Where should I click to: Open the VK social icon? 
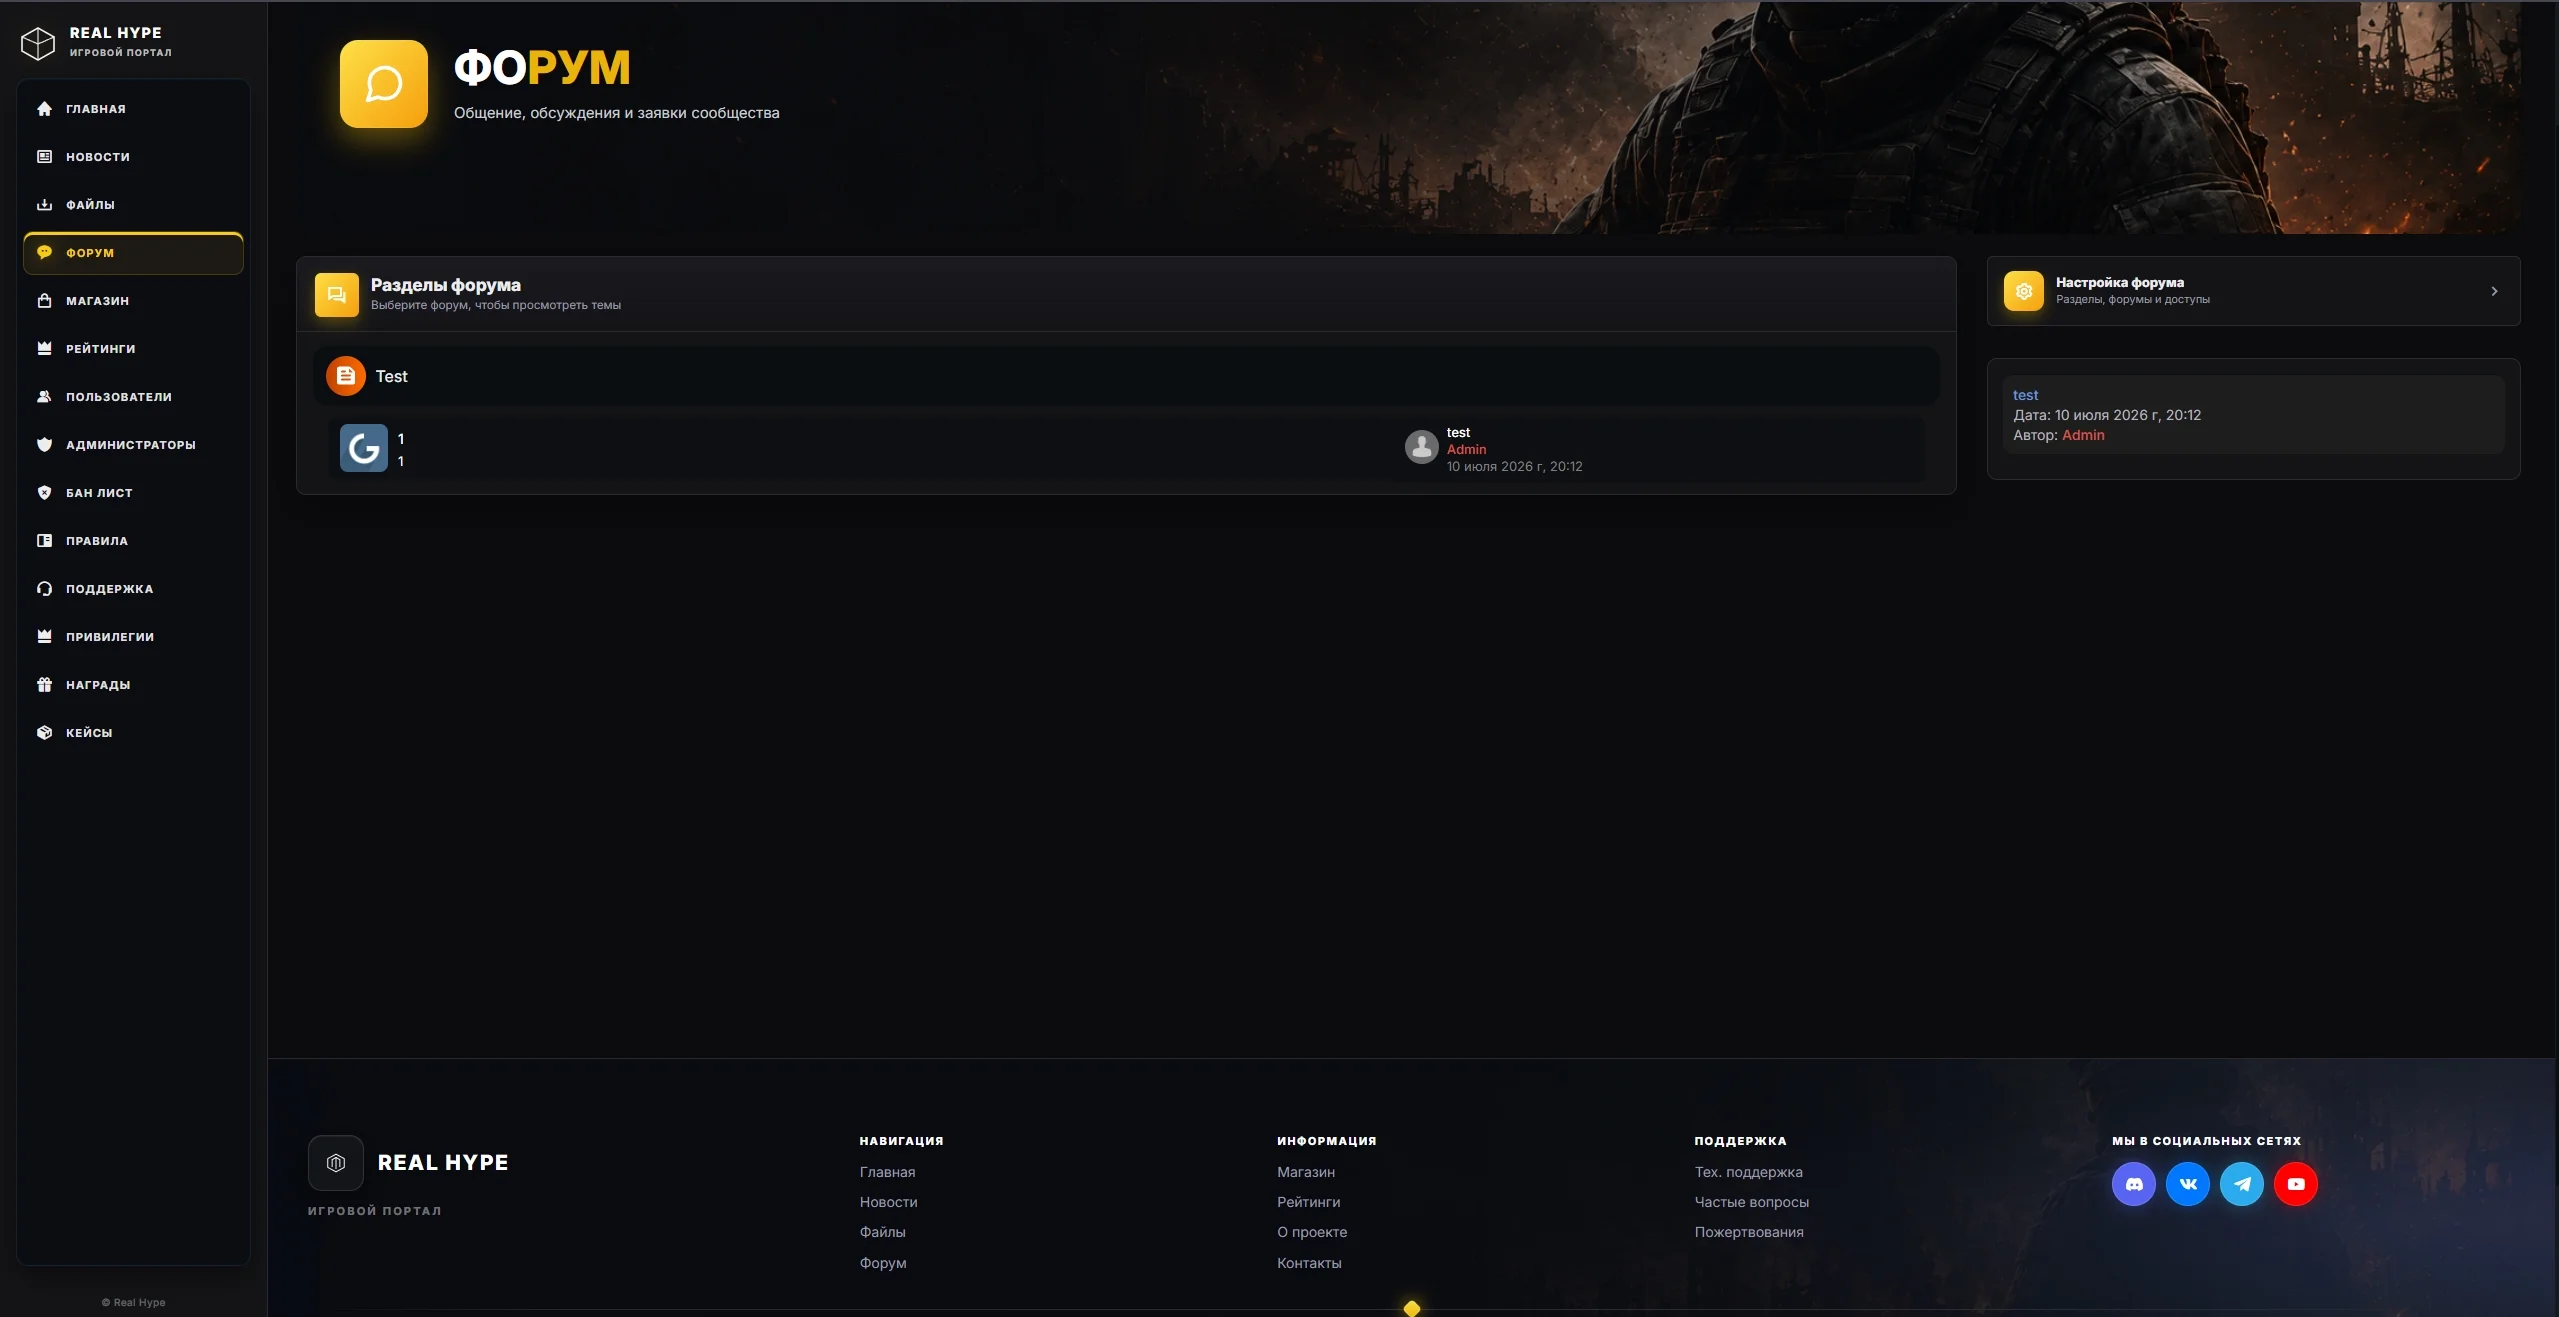pos(2187,1184)
